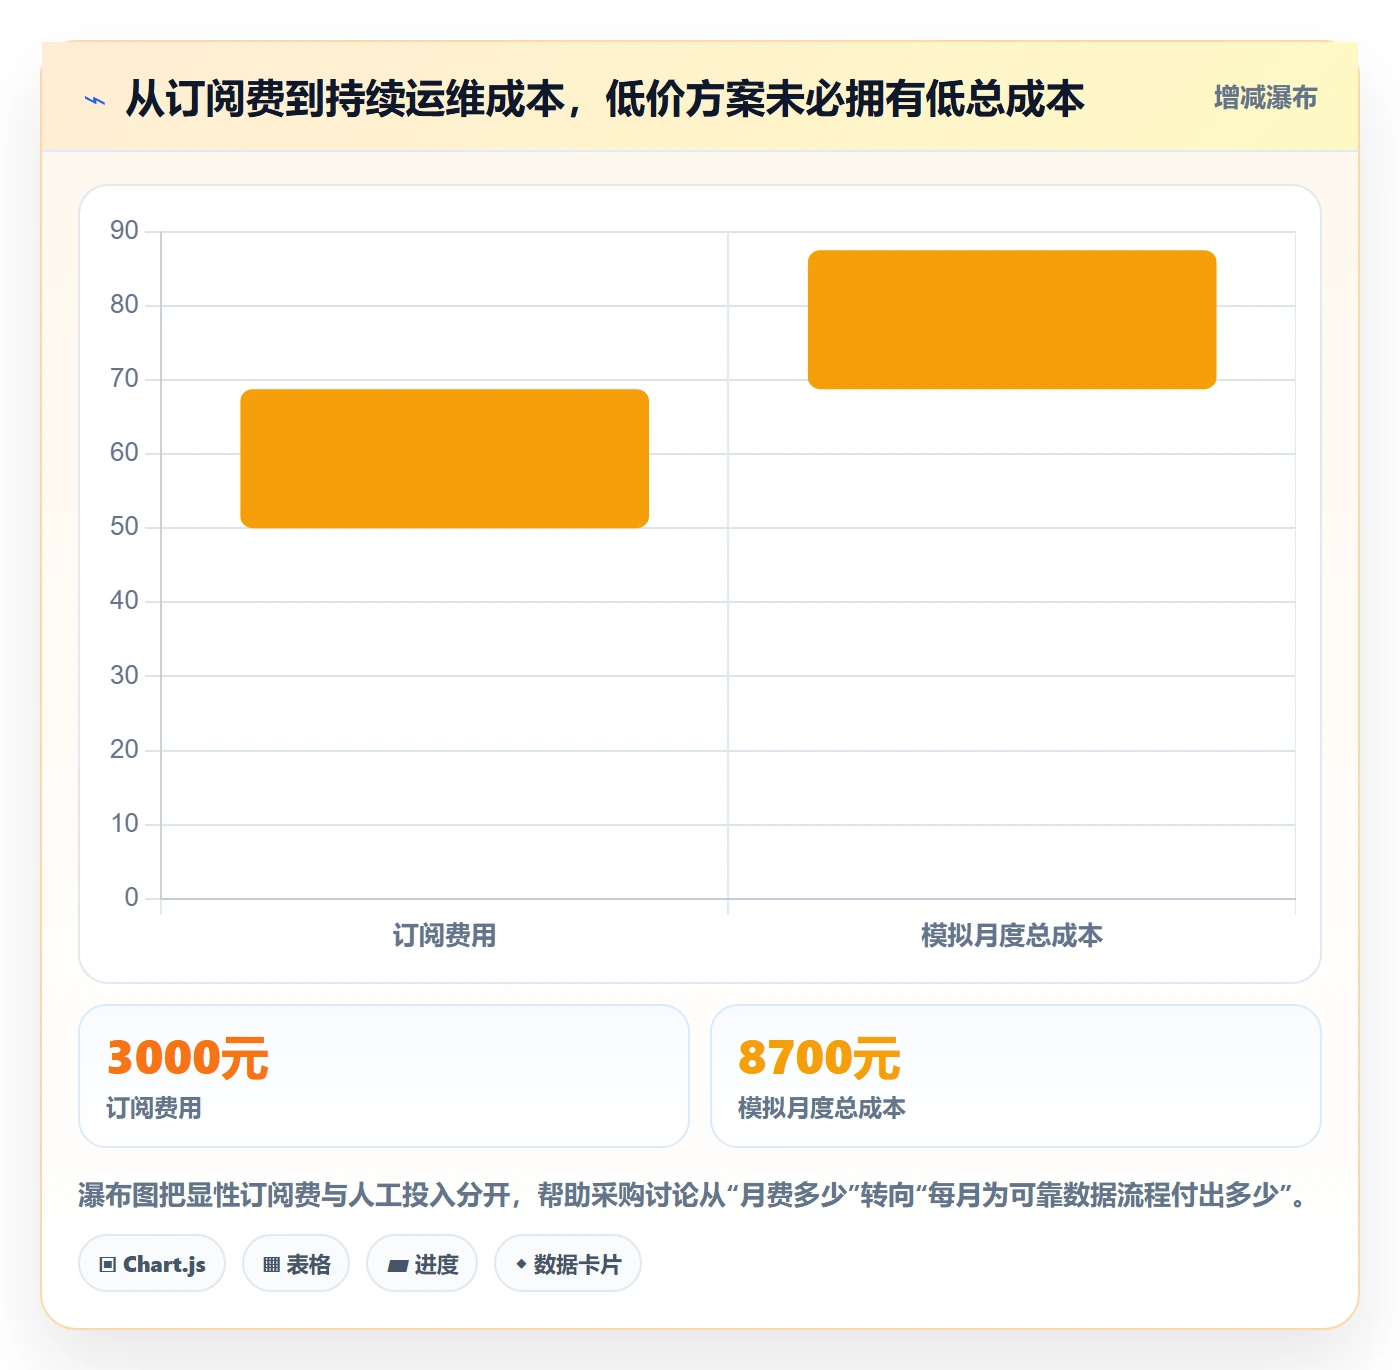Click the y-axis value 90

coord(124,231)
